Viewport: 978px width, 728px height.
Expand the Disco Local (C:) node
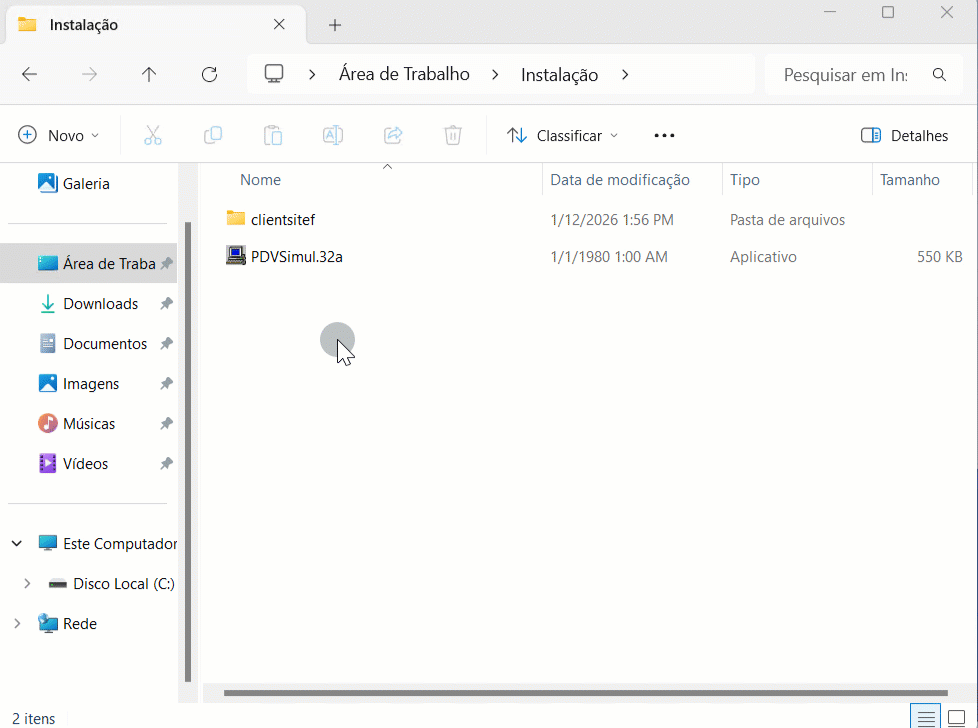click(x=27, y=584)
